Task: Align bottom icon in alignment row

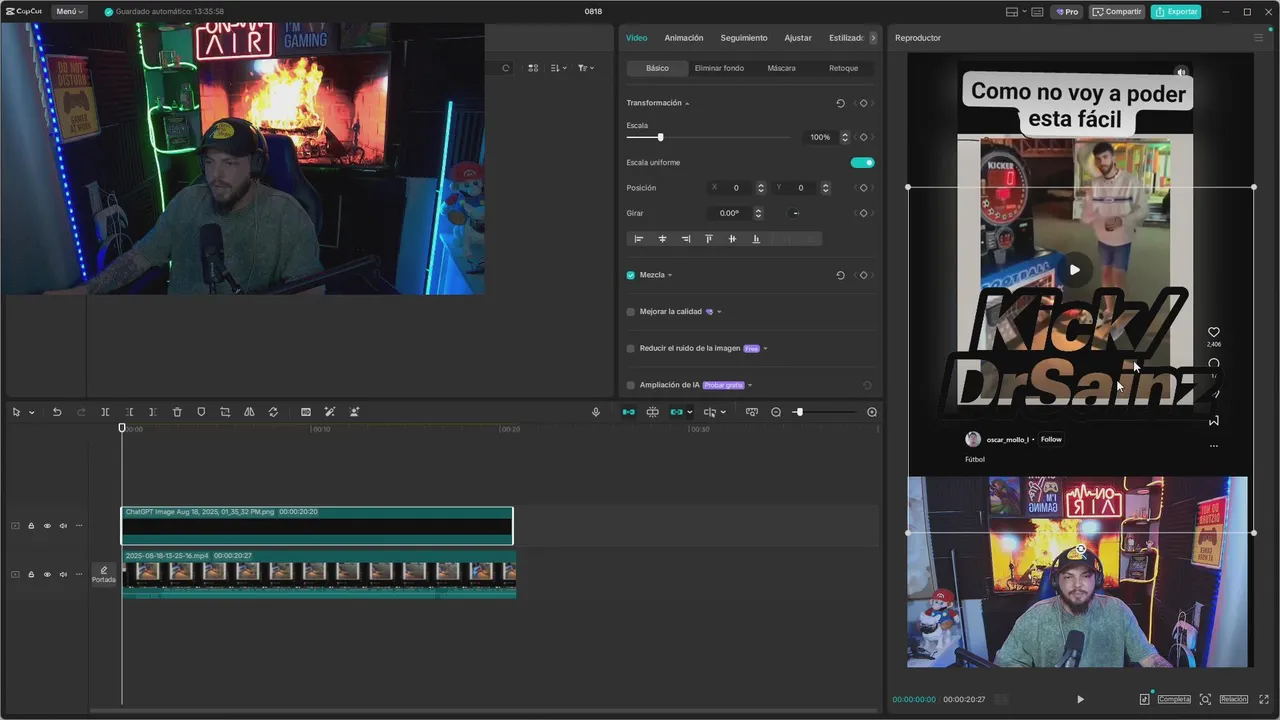Action: (756, 239)
